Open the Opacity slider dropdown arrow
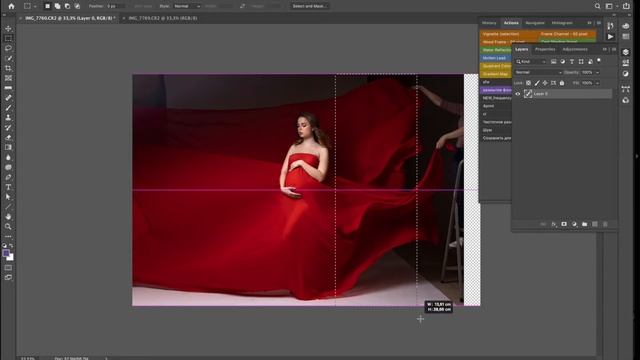This screenshot has height=360, width=640. (597, 72)
